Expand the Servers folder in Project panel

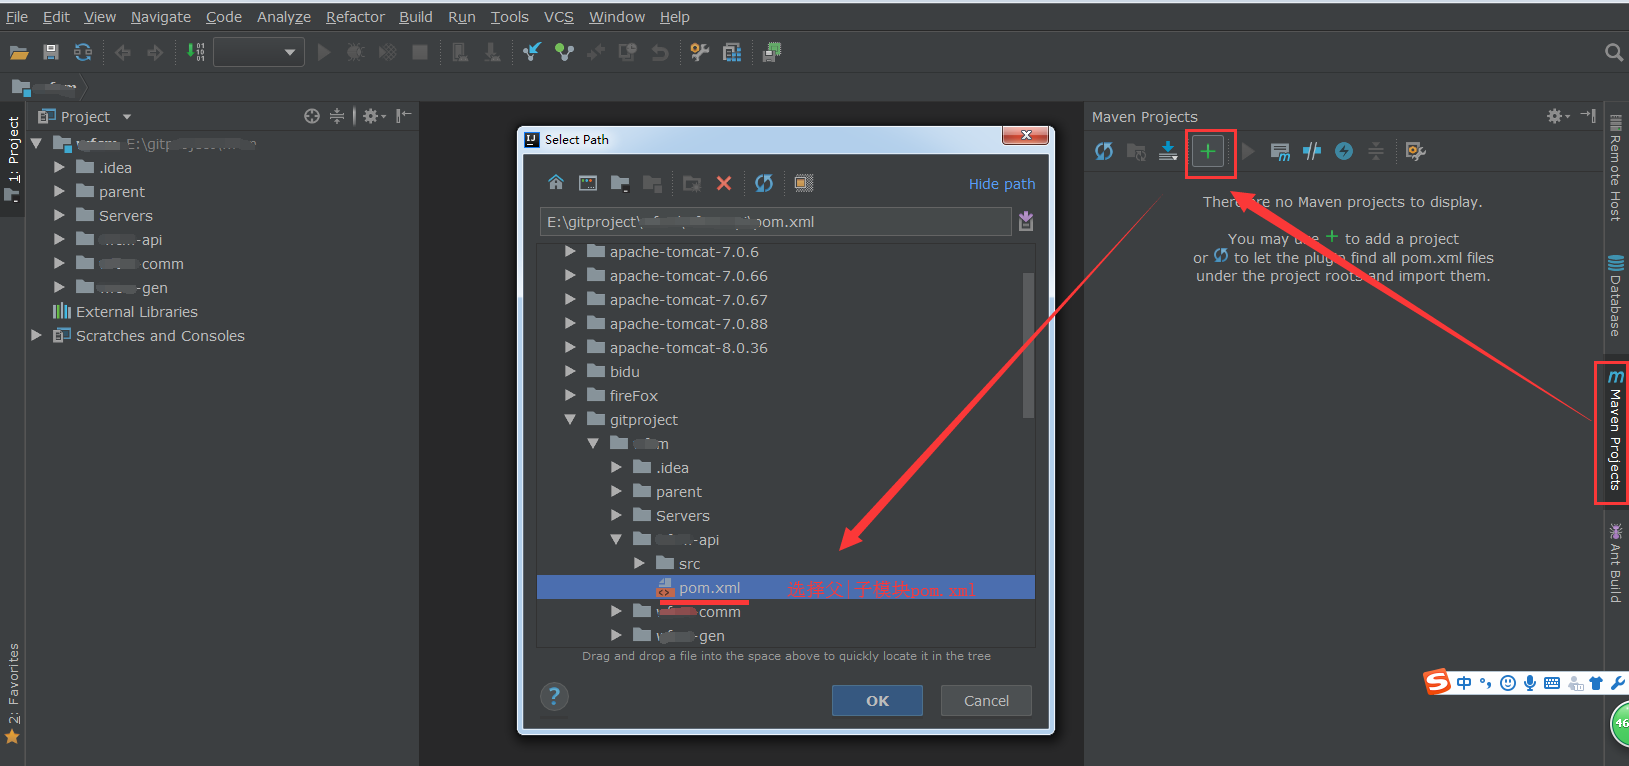coord(59,215)
